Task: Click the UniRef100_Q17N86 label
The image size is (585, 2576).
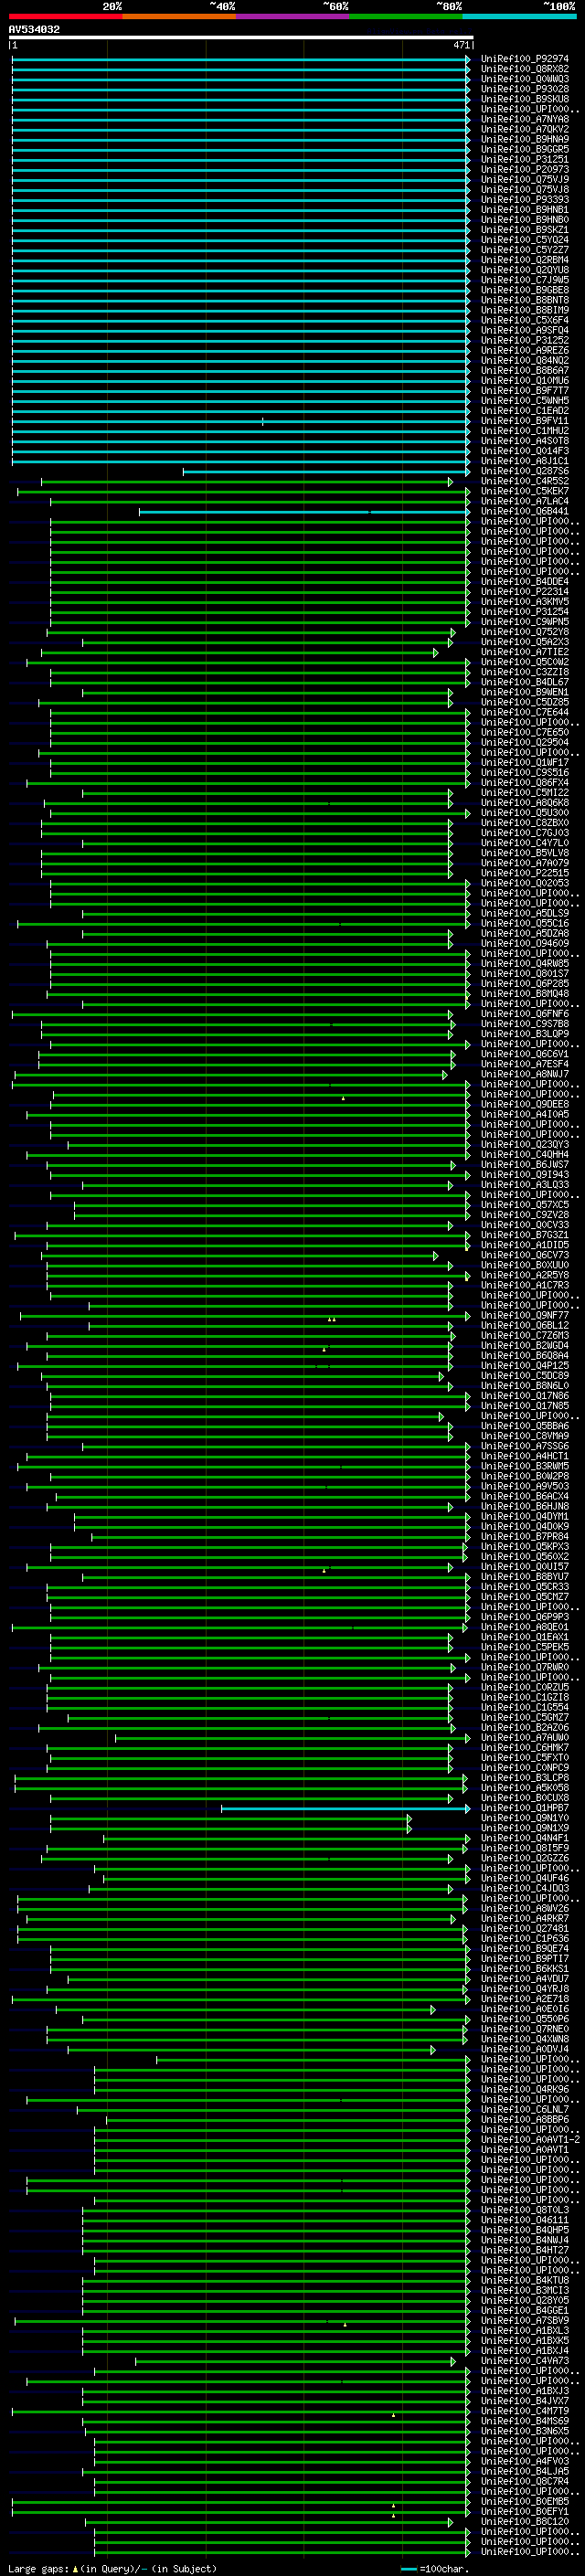Action: tap(524, 1396)
